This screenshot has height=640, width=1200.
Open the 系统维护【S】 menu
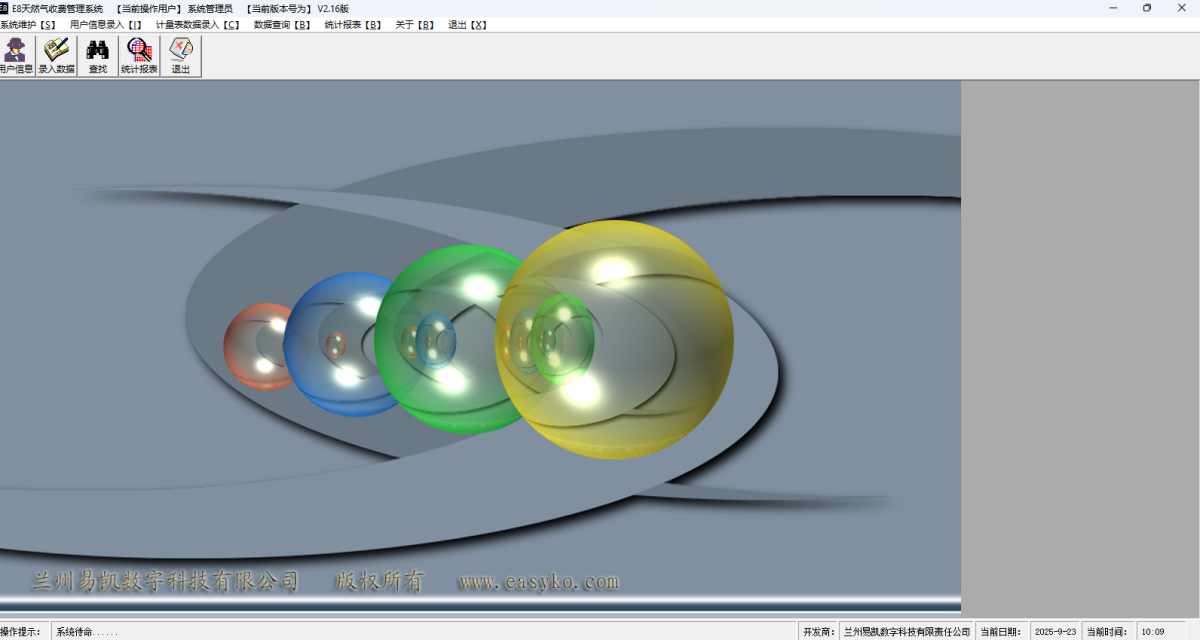click(28, 25)
